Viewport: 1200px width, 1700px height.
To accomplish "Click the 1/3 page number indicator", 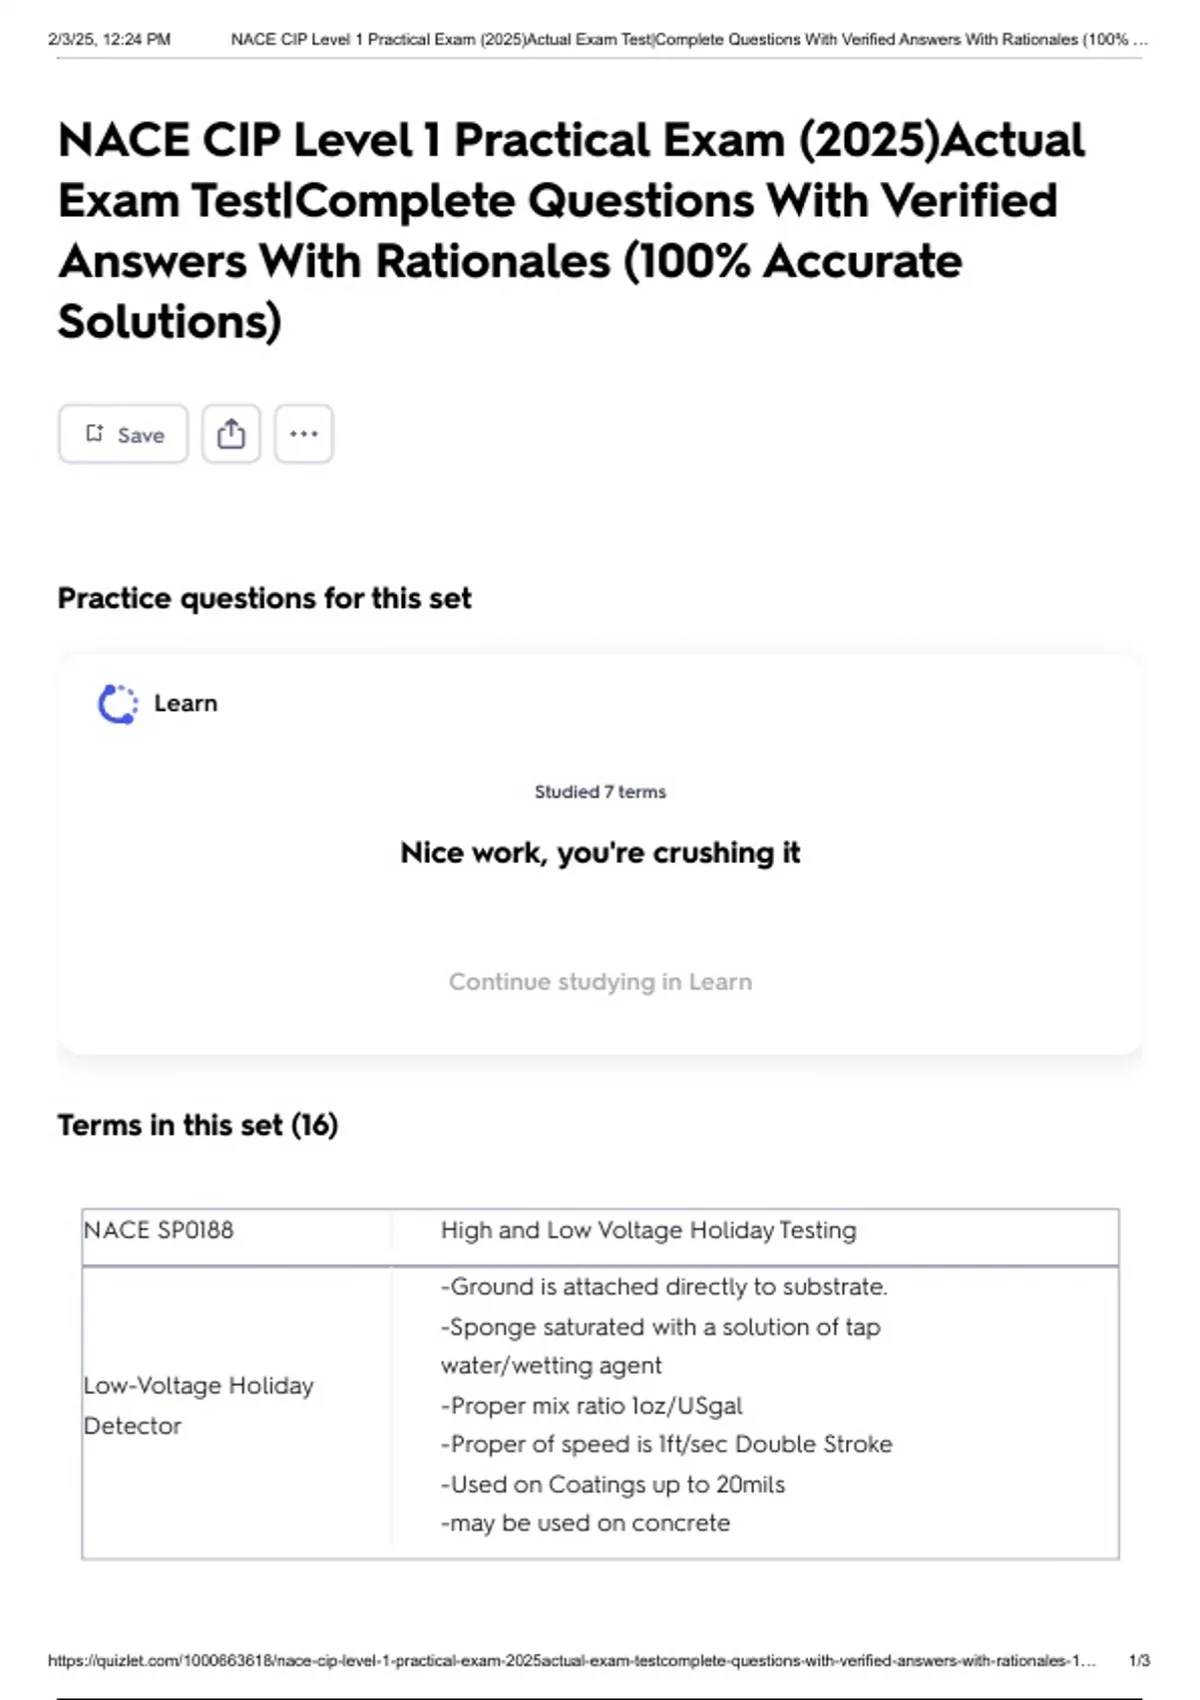I will pos(1139,1660).
